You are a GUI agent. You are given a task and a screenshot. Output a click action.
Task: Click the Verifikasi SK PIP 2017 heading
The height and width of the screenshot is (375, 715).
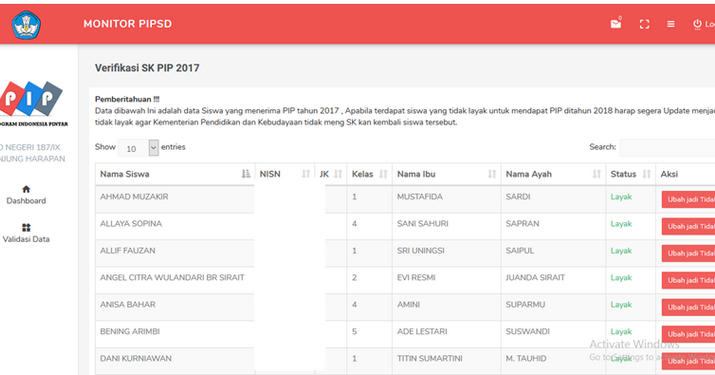coord(147,68)
